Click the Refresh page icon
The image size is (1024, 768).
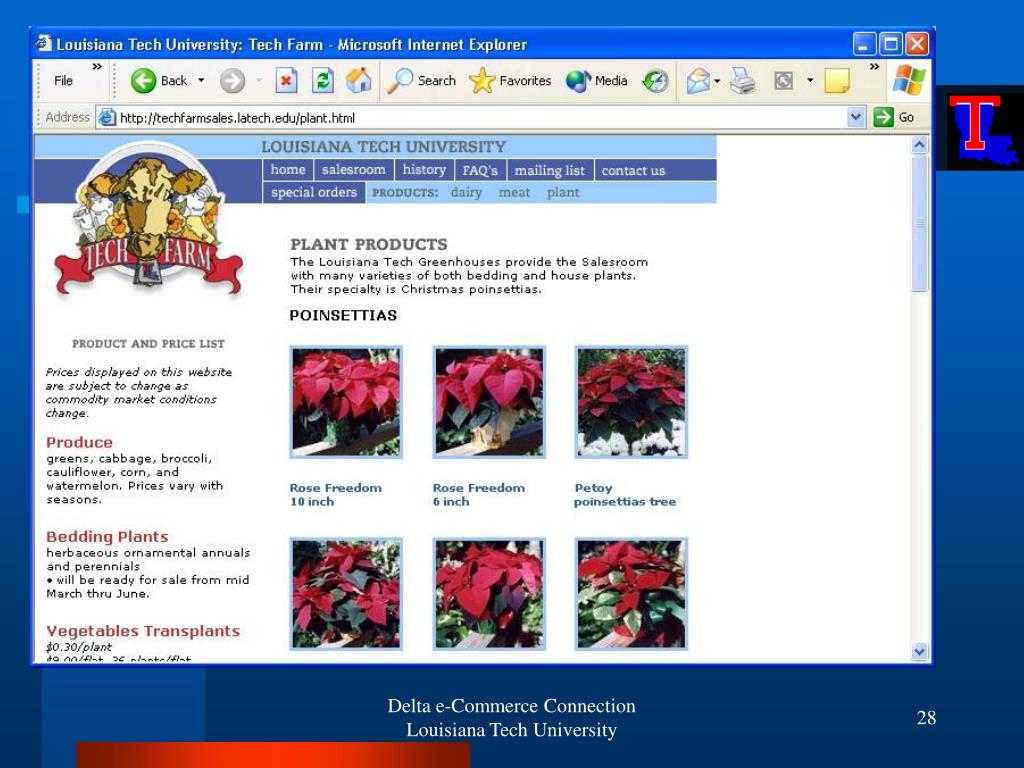(323, 81)
